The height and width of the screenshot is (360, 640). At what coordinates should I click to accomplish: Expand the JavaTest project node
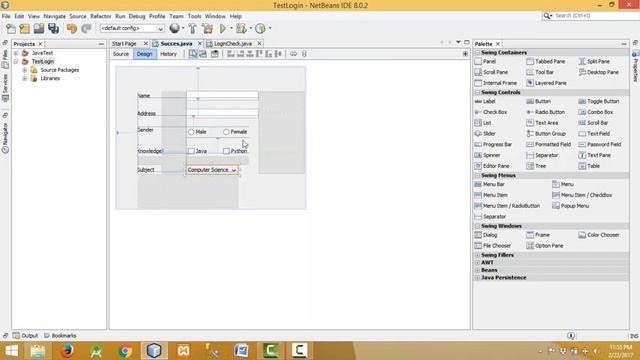point(16,53)
